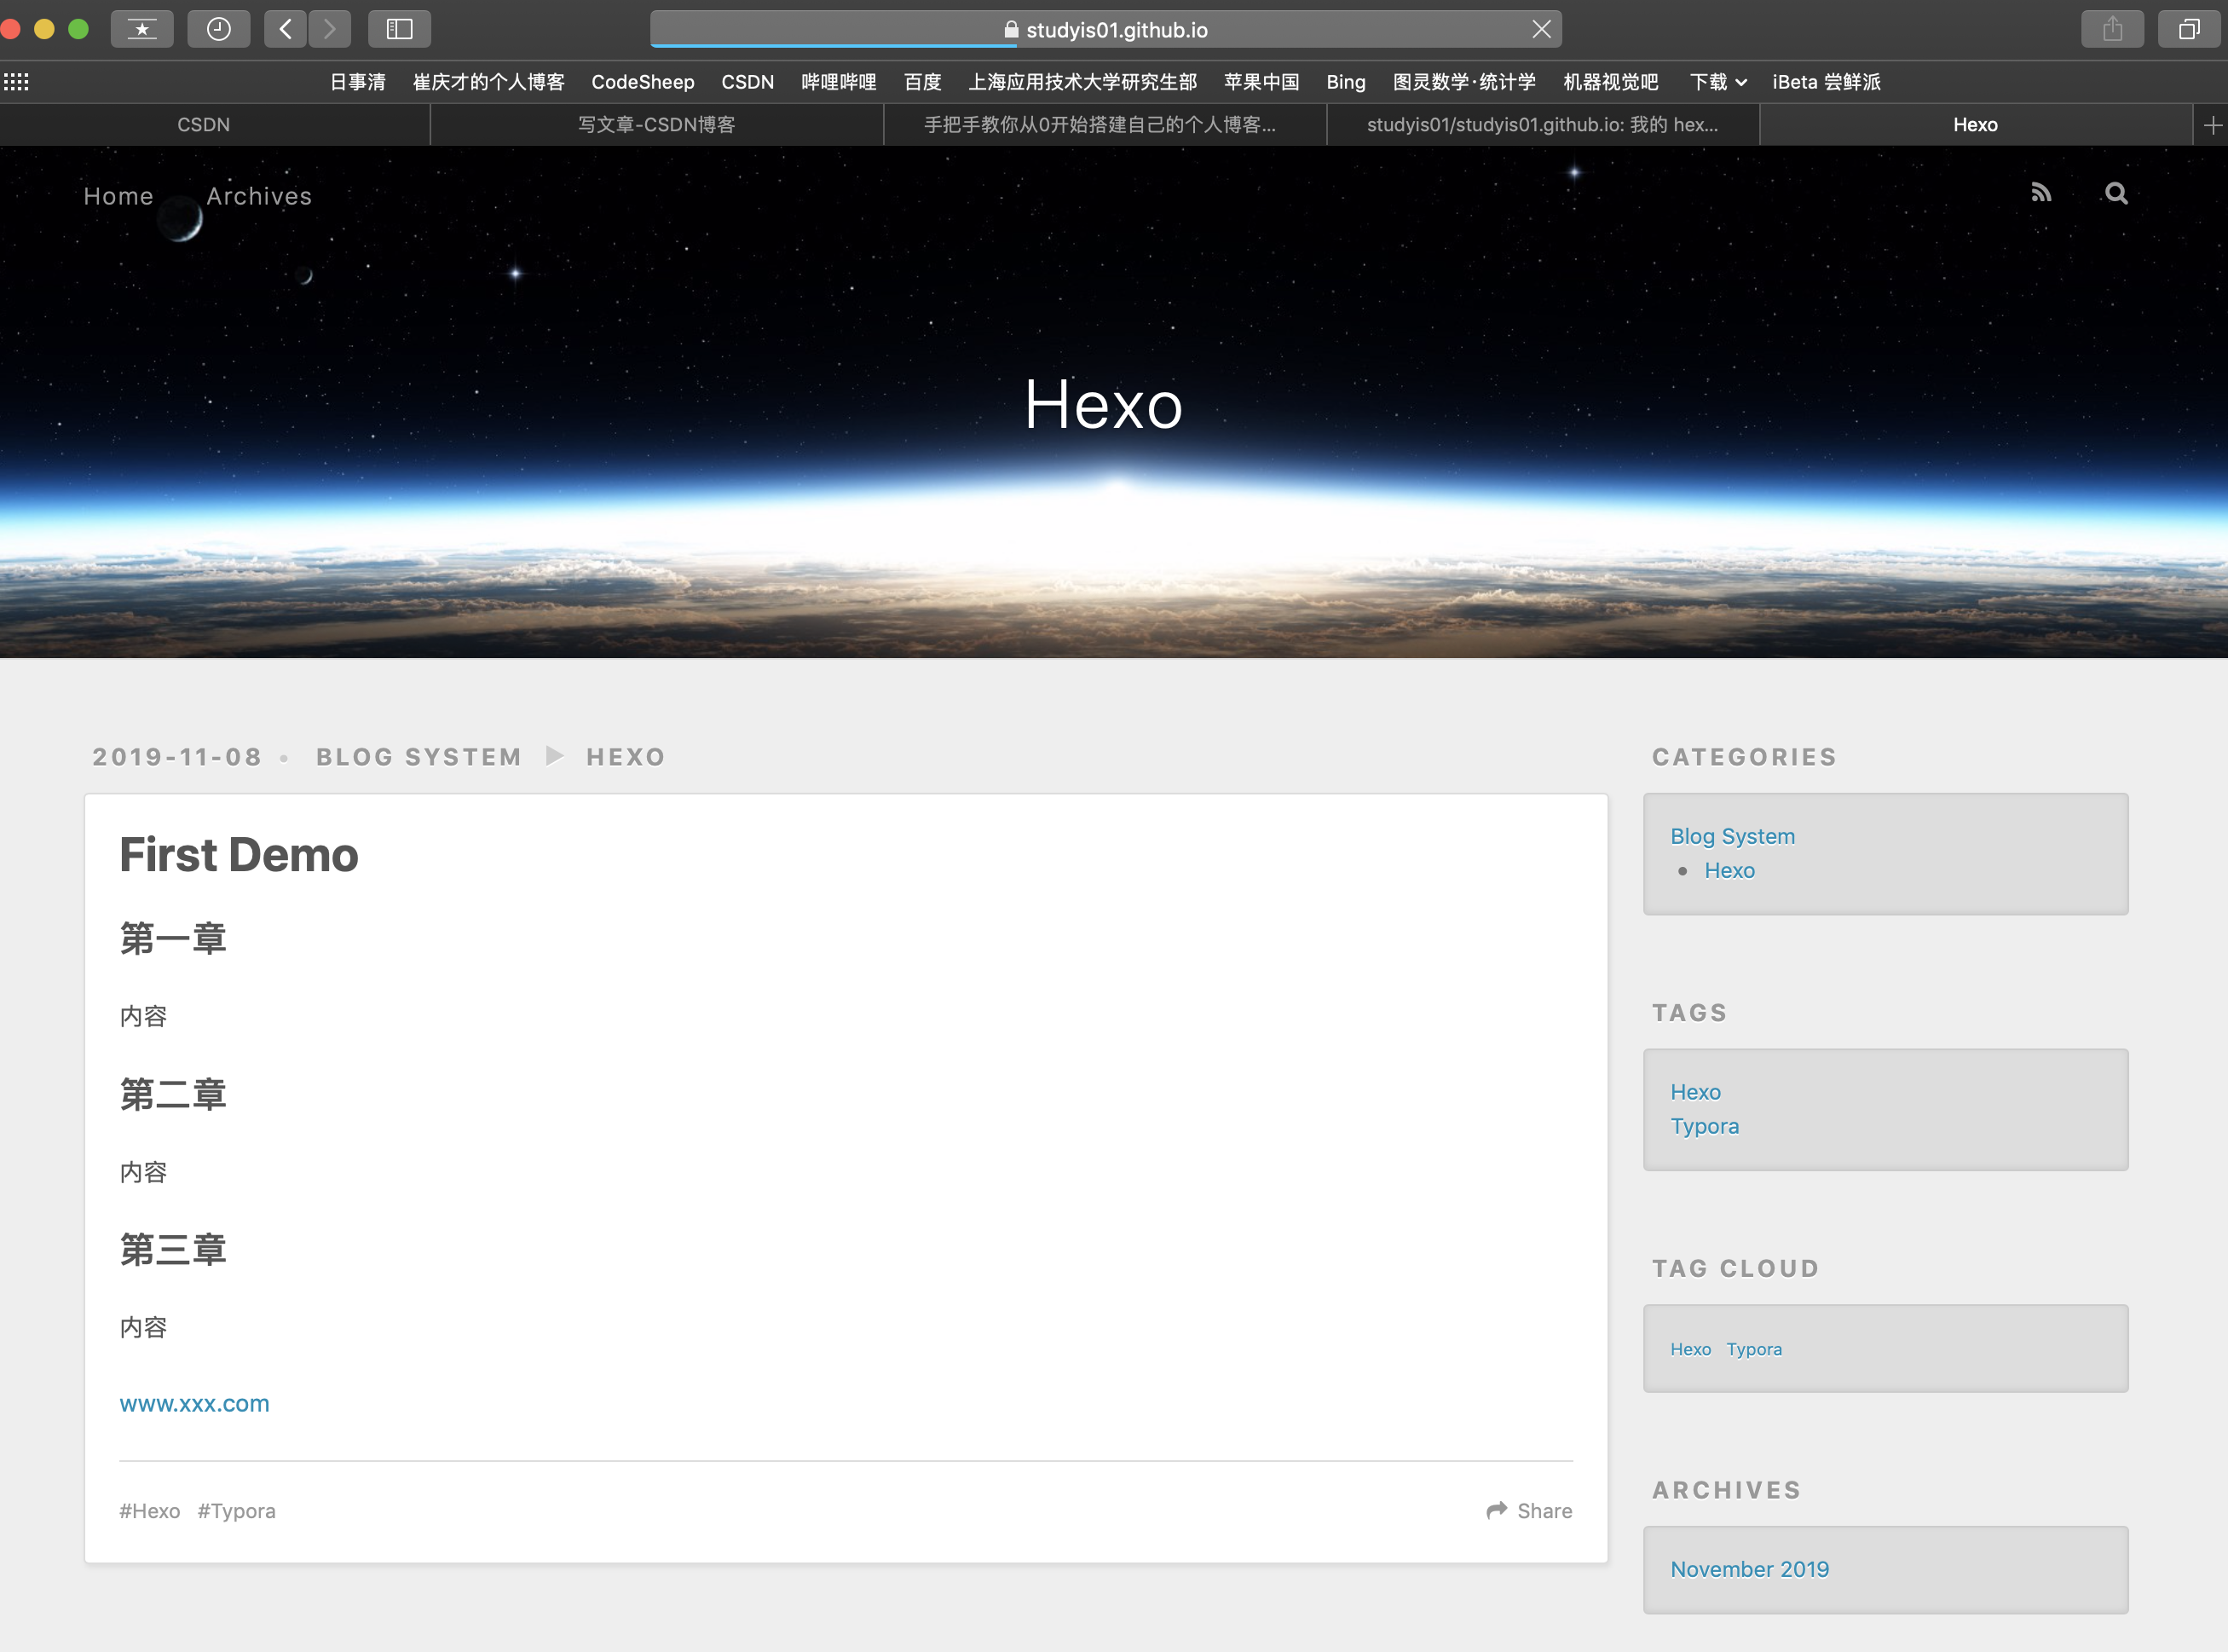Toggle the Safari sidebar button
Image resolution: width=2228 pixels, height=1652 pixels.
click(x=399, y=29)
